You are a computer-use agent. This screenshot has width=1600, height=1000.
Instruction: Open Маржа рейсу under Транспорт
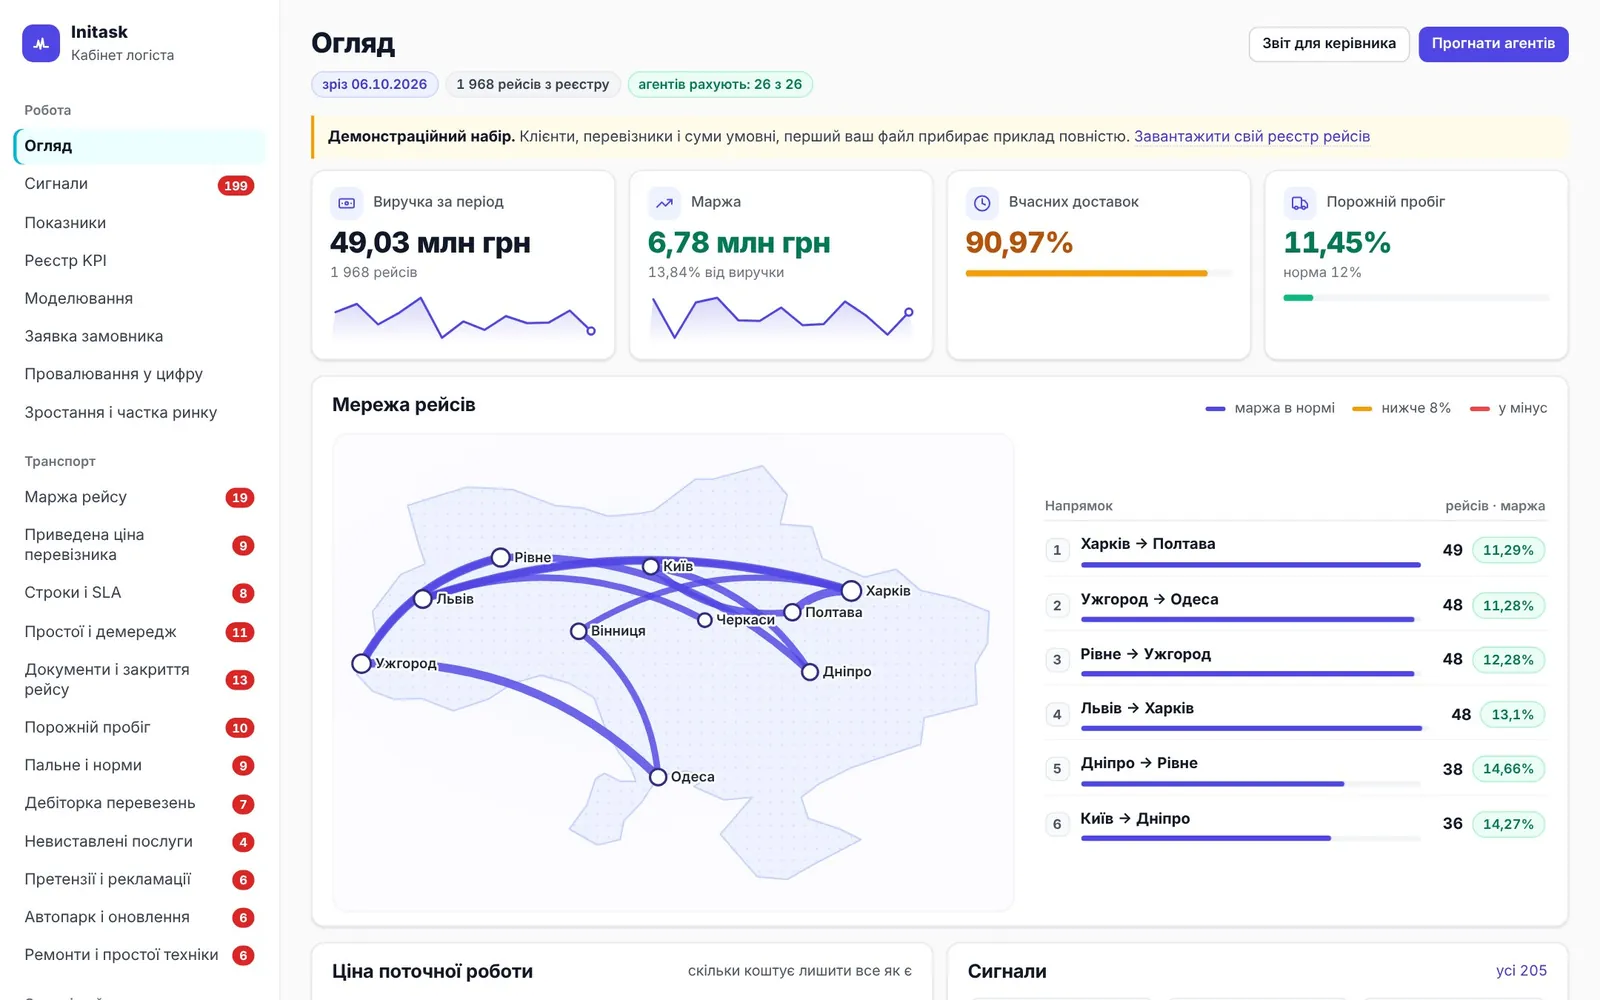click(140, 497)
